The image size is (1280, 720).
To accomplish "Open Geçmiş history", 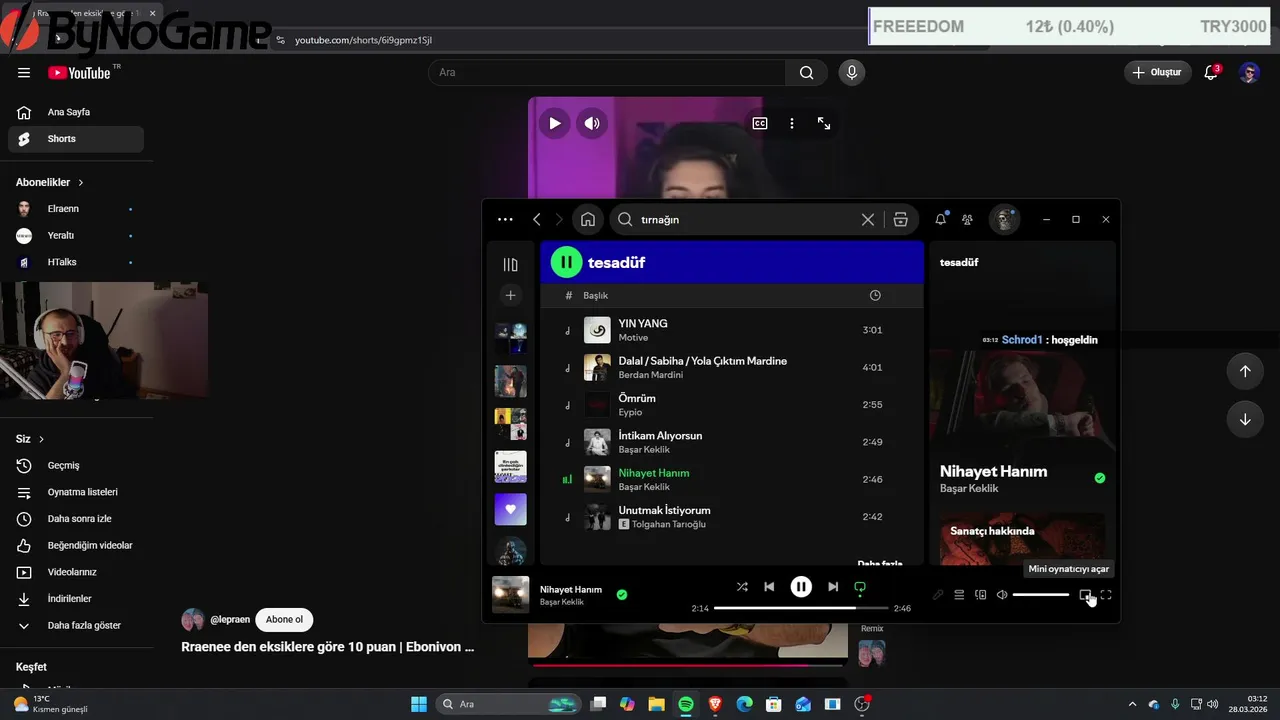I will pos(76,465).
